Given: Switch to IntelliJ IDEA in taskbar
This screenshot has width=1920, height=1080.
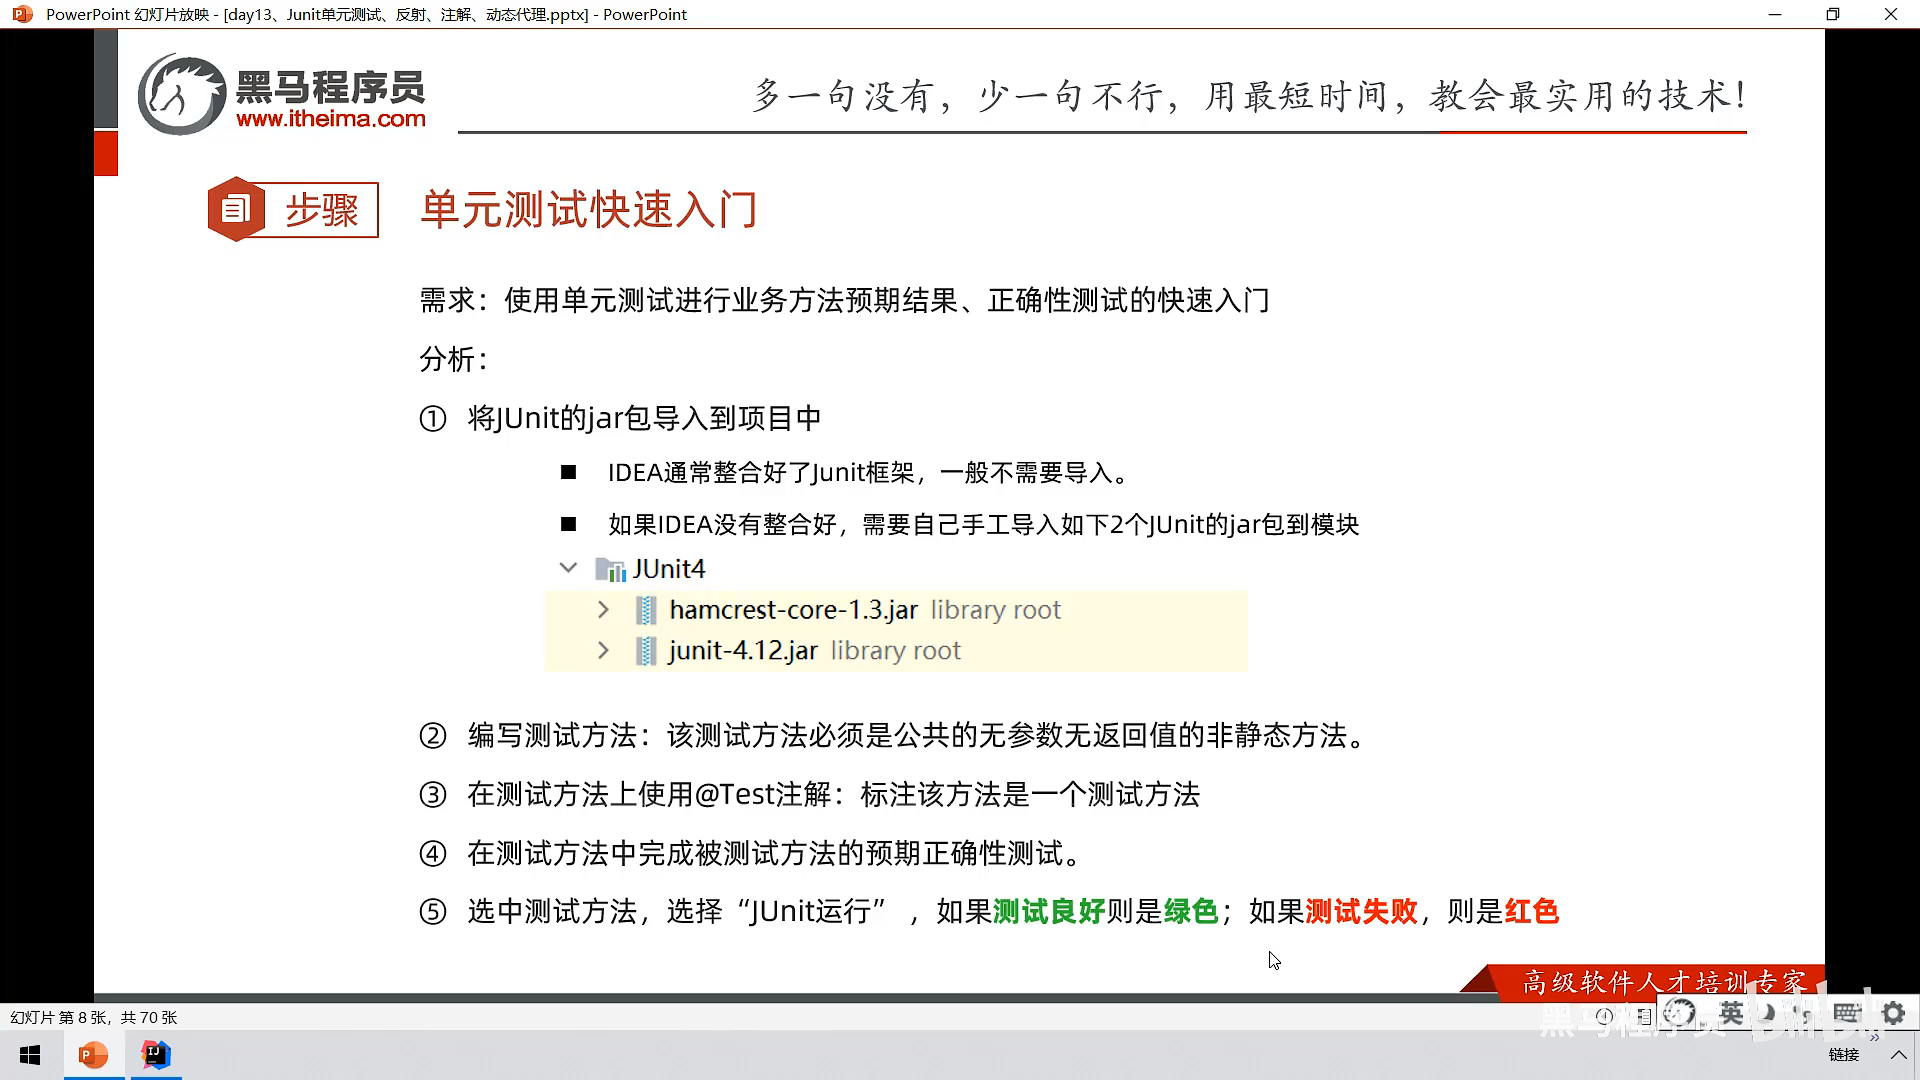Looking at the screenshot, I should [156, 1055].
